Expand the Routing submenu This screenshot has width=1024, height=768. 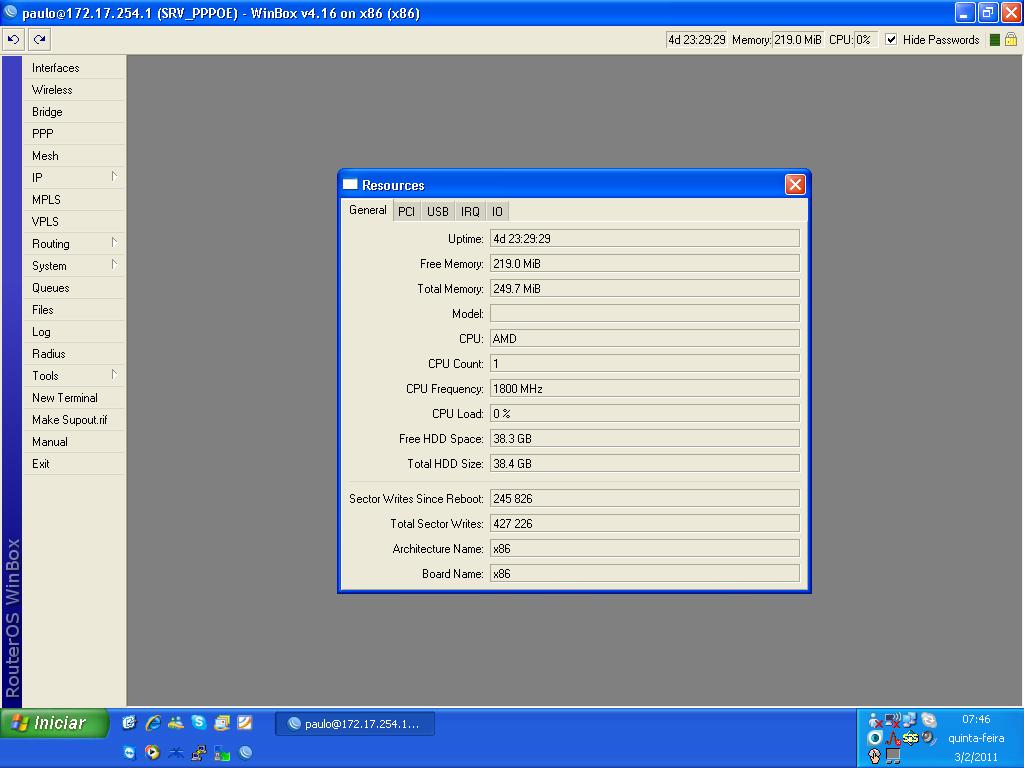click(x=114, y=242)
